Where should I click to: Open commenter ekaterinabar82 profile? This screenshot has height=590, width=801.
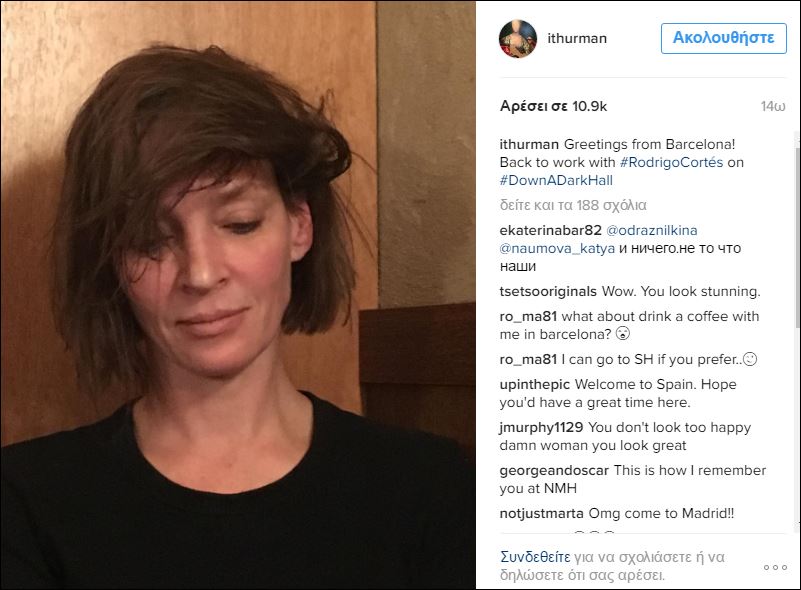[x=550, y=230]
